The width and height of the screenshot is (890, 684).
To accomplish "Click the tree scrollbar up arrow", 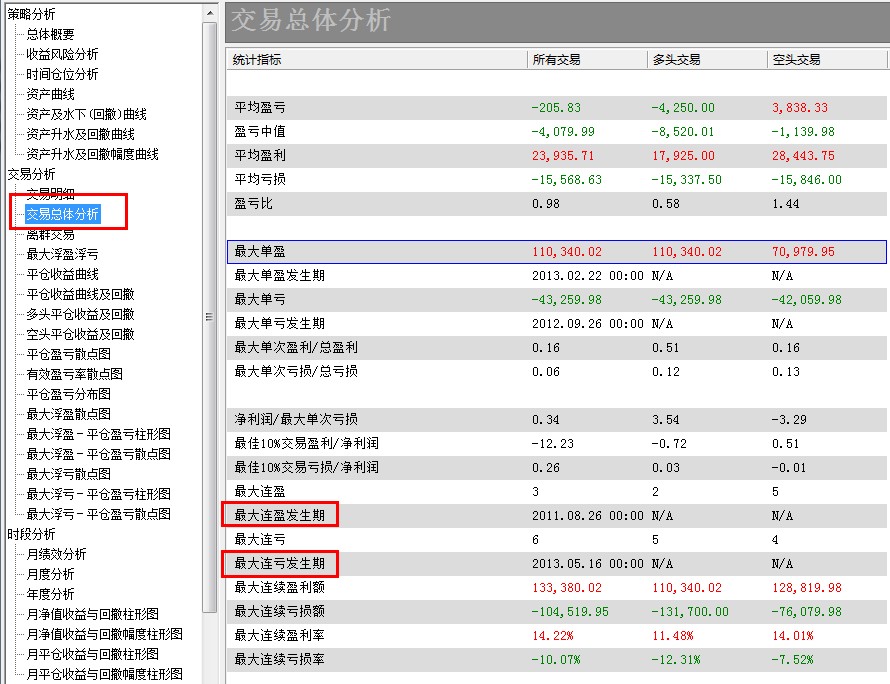I will [210, 12].
